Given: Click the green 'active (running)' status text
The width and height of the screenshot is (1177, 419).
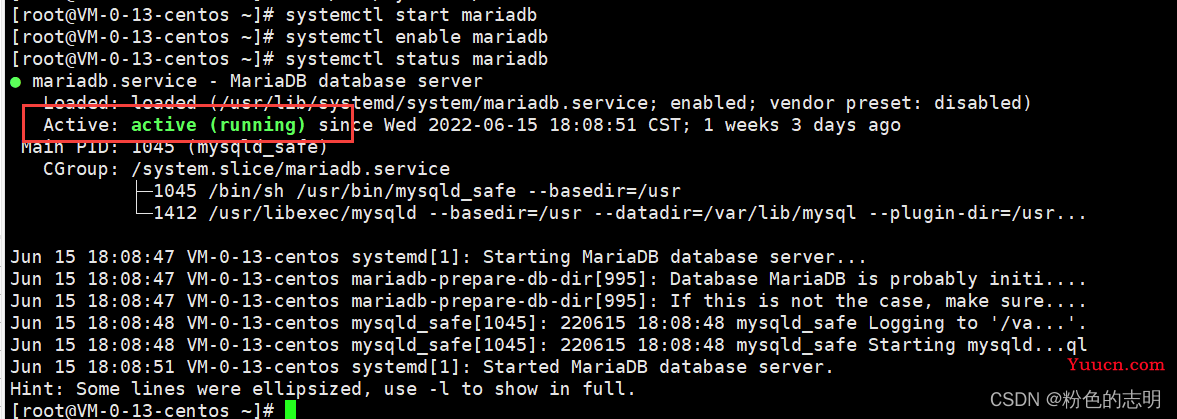Looking at the screenshot, I should coord(218,125).
